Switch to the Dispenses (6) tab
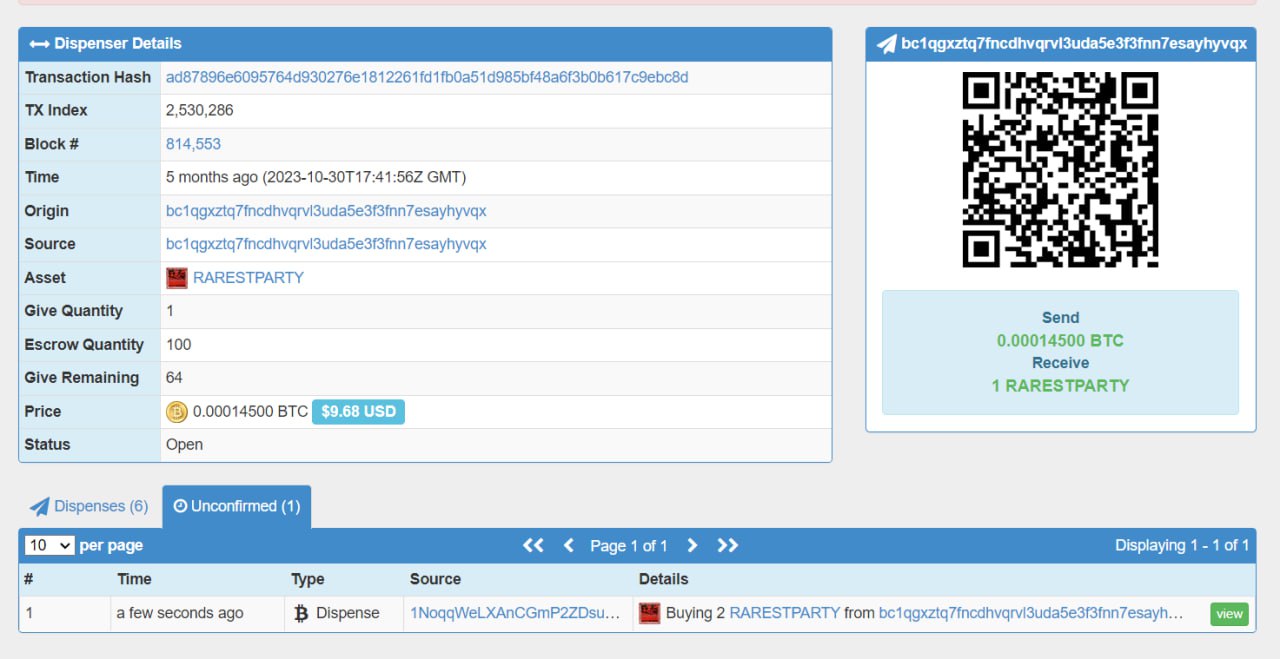 point(89,506)
